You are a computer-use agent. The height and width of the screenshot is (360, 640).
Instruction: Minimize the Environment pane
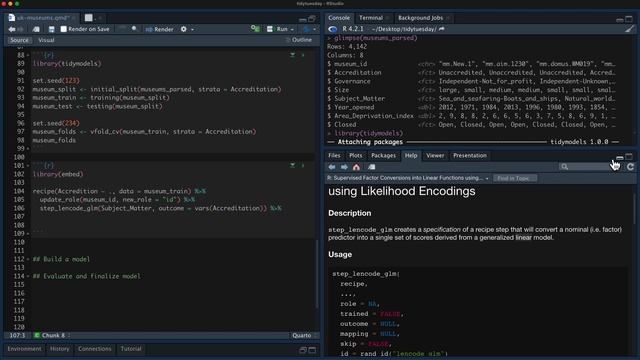pos(303,350)
